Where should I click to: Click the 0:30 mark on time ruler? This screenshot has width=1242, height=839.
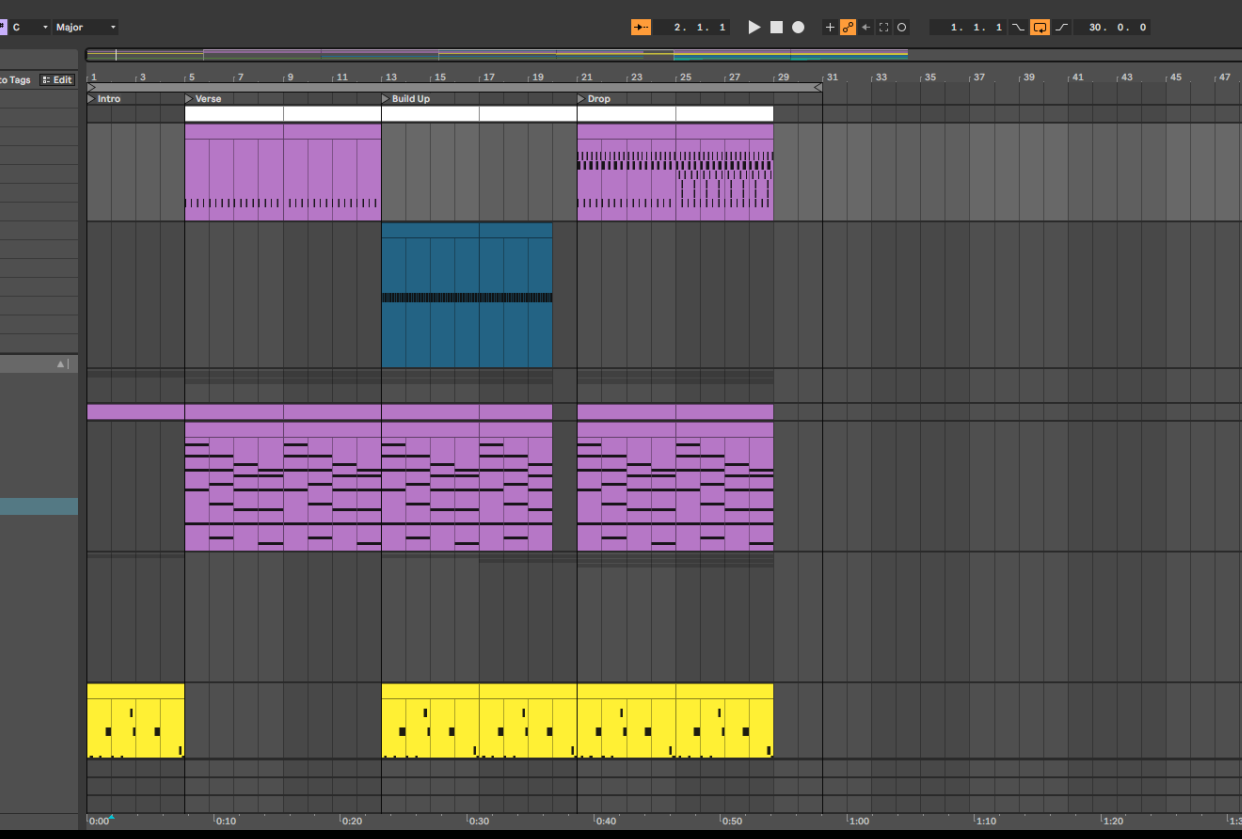[x=479, y=821]
